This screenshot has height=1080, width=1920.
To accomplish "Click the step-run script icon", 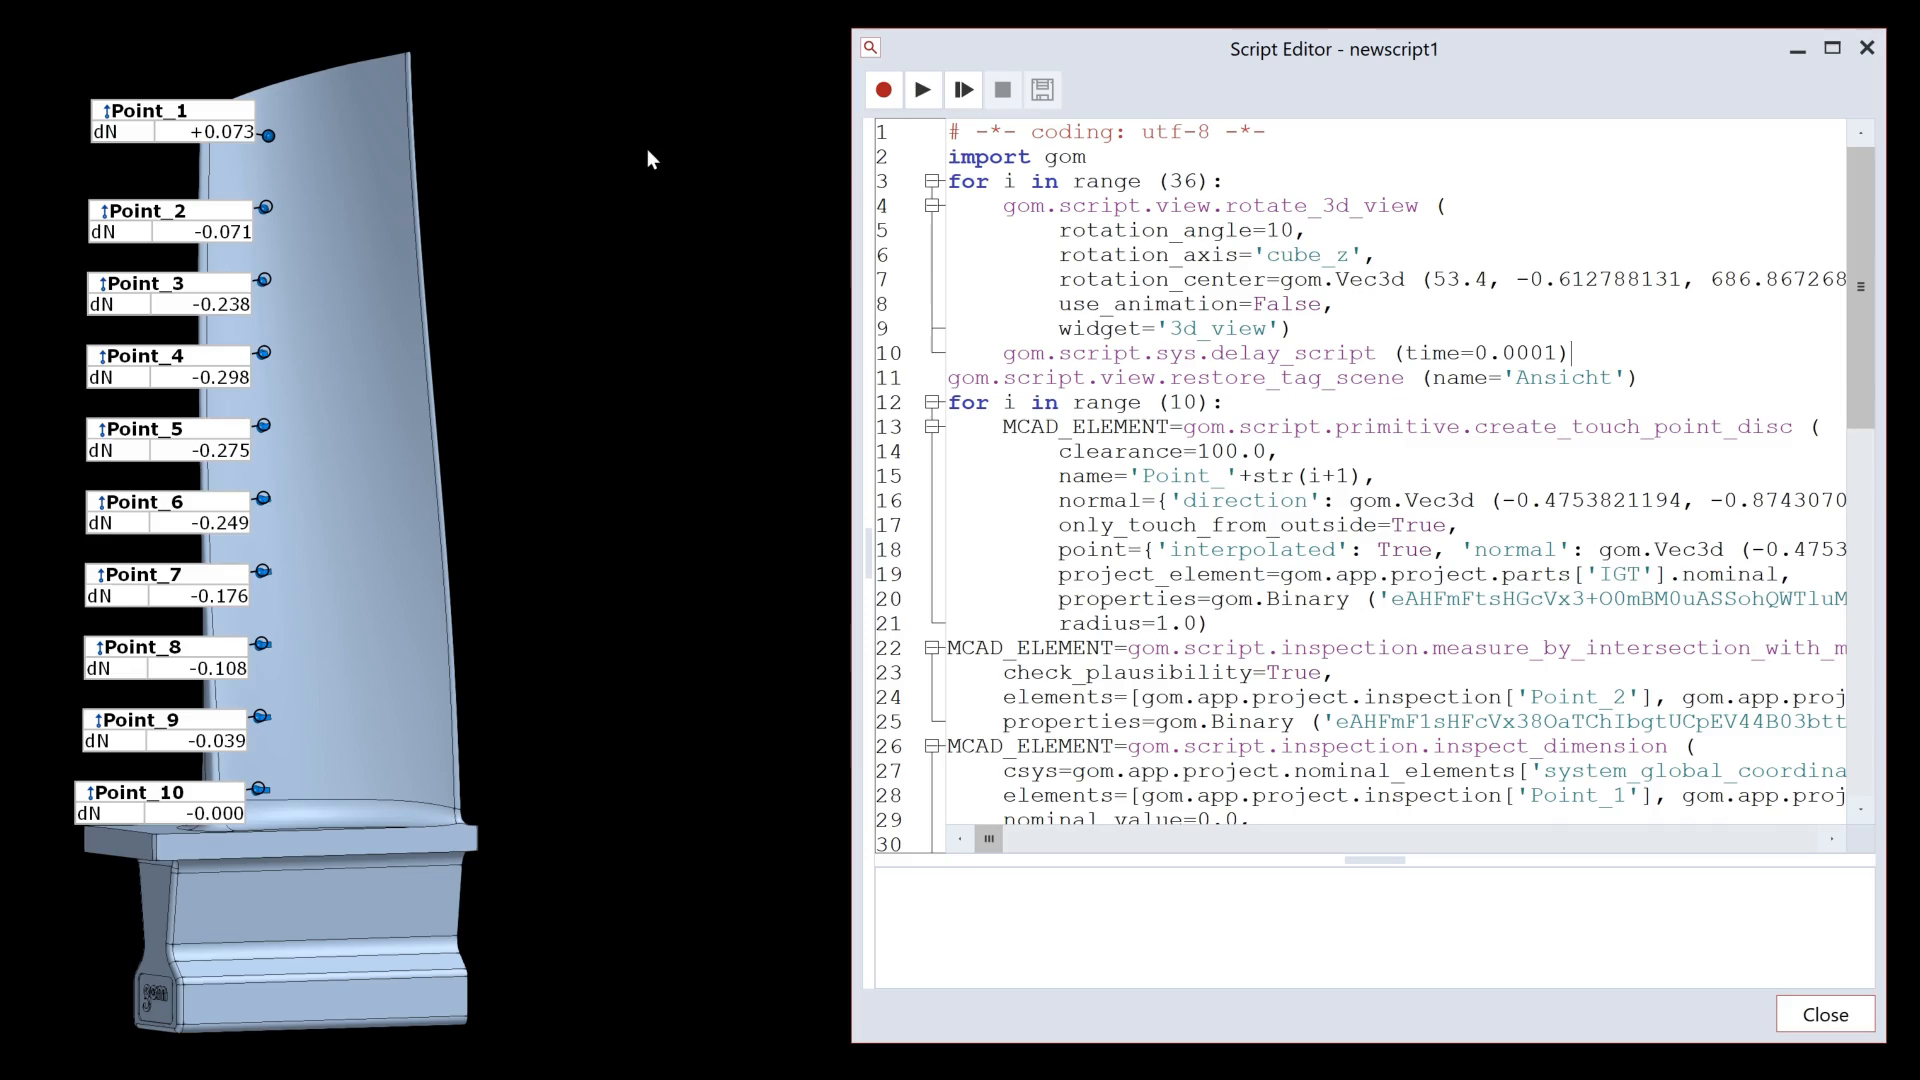I will pyautogui.click(x=963, y=90).
